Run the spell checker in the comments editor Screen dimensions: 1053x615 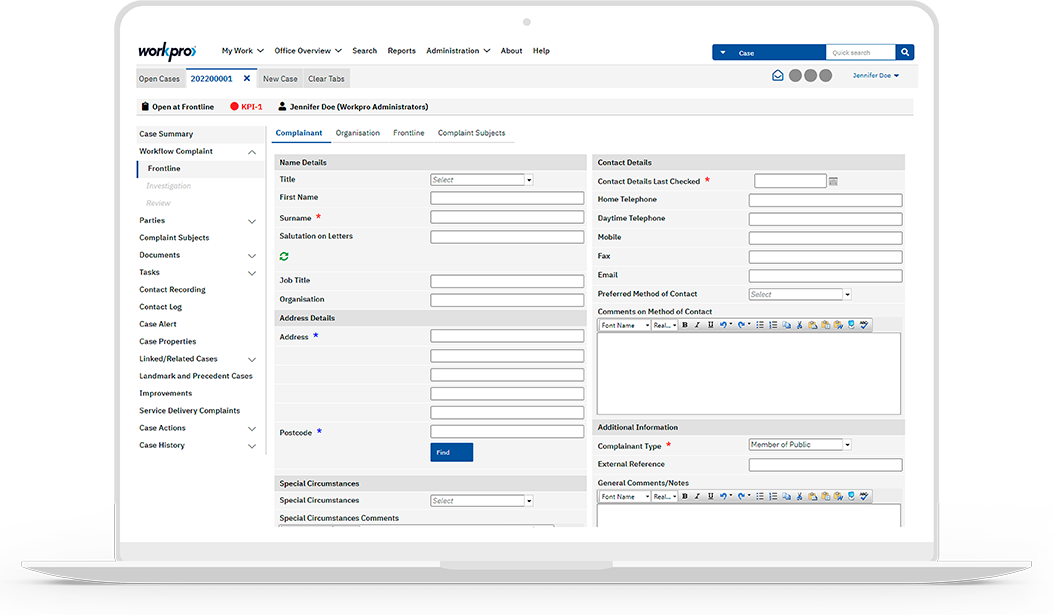pyautogui.click(x=864, y=324)
